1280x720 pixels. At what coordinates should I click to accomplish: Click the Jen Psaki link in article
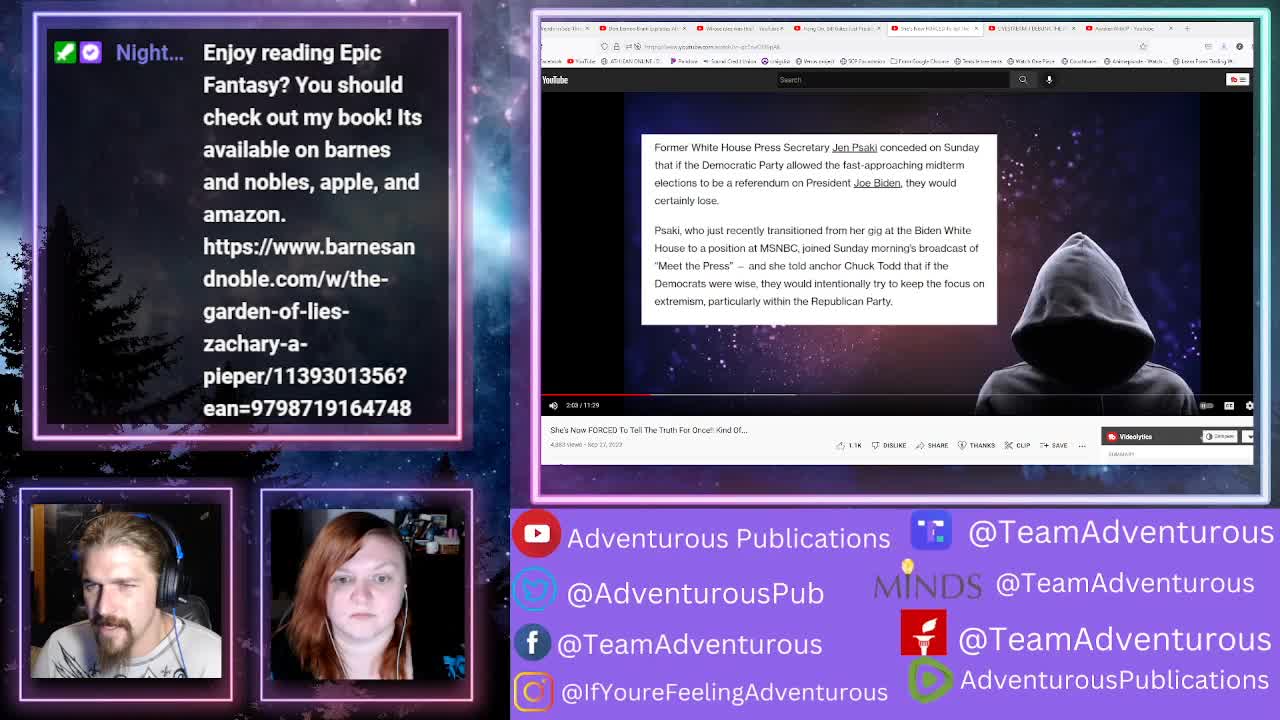click(854, 147)
